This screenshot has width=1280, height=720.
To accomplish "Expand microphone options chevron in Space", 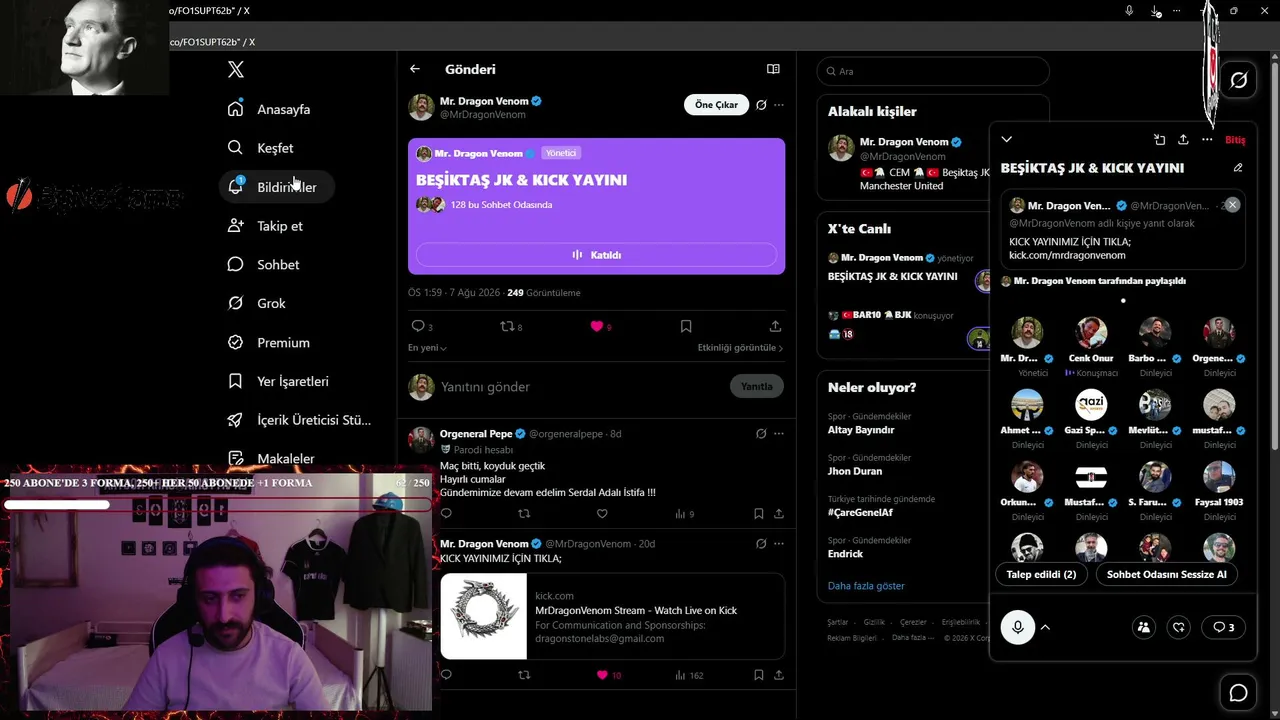I will click(1045, 627).
